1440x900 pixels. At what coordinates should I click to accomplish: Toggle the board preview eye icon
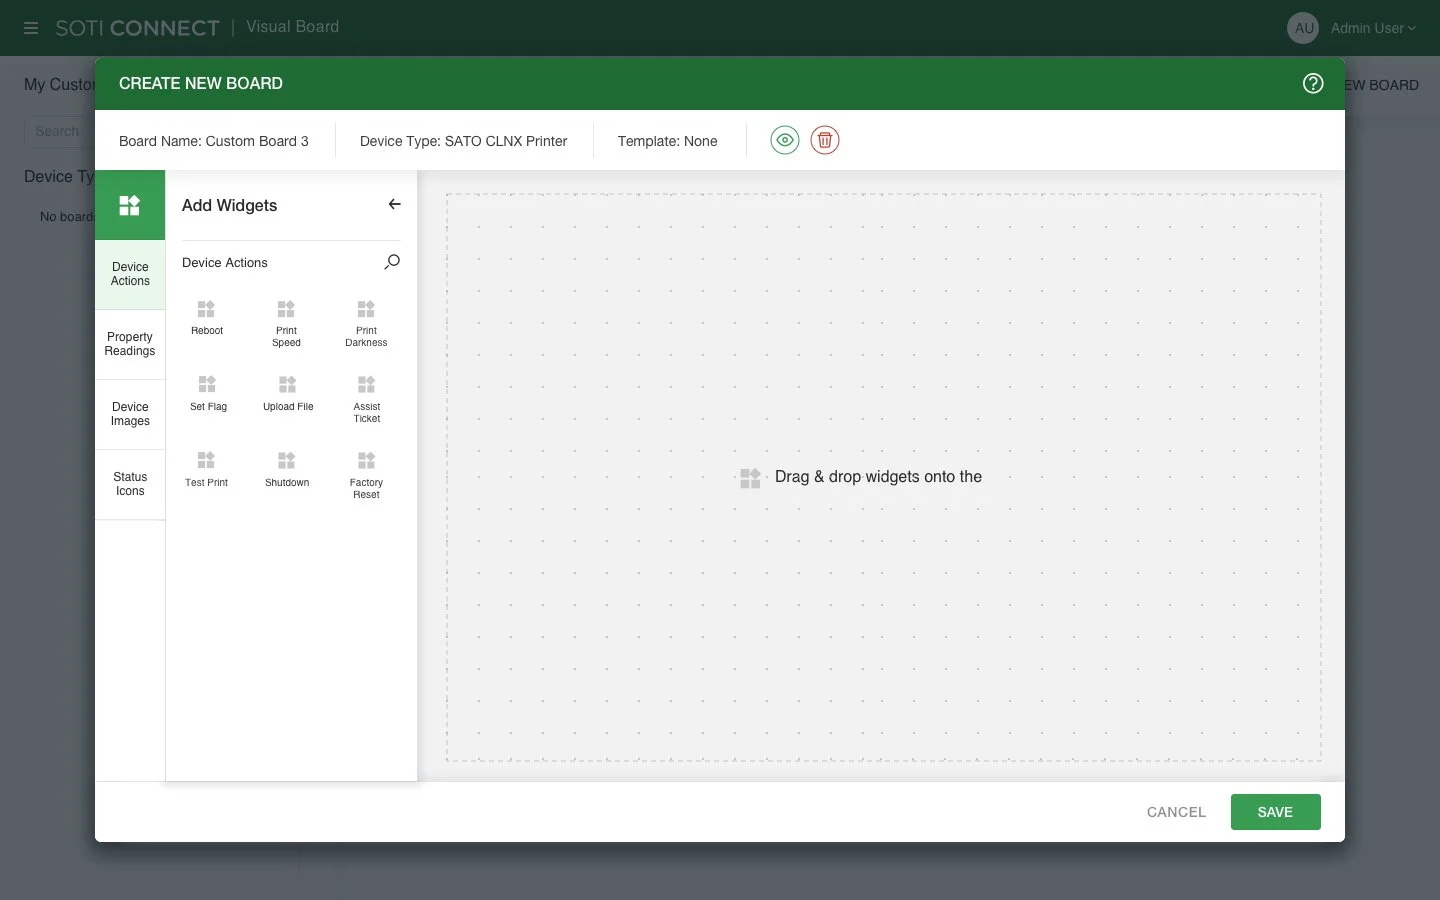[784, 140]
